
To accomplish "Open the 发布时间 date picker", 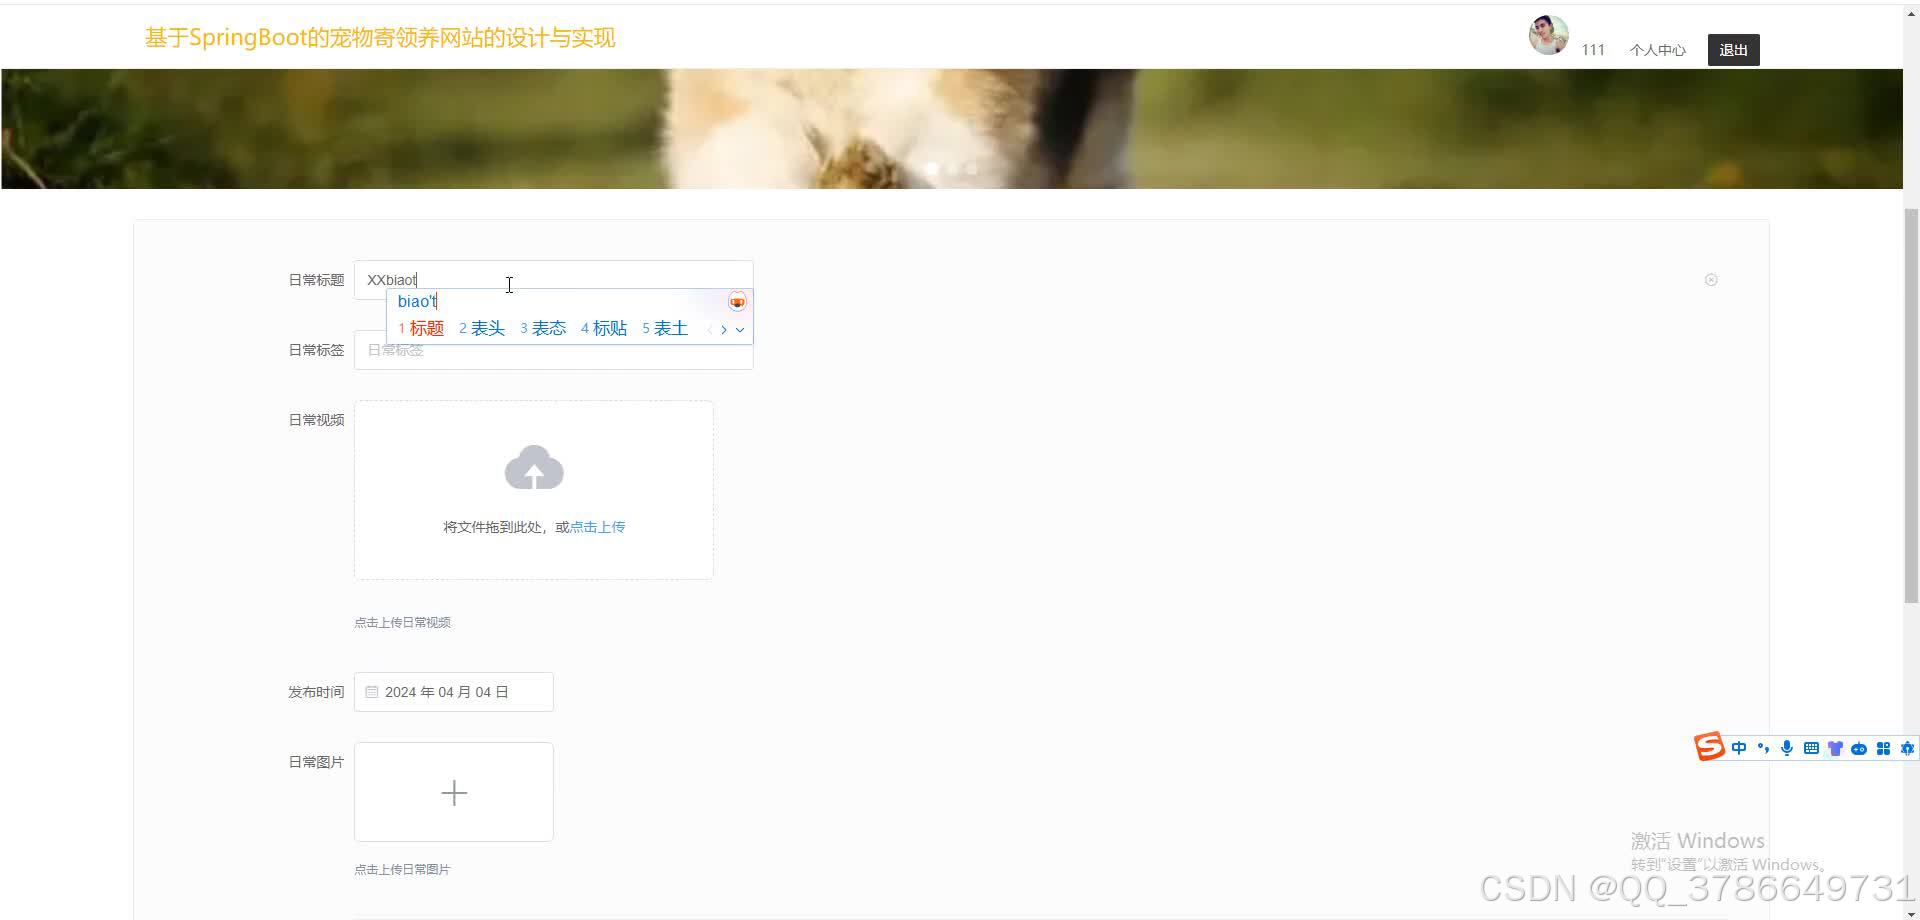I will click(453, 692).
